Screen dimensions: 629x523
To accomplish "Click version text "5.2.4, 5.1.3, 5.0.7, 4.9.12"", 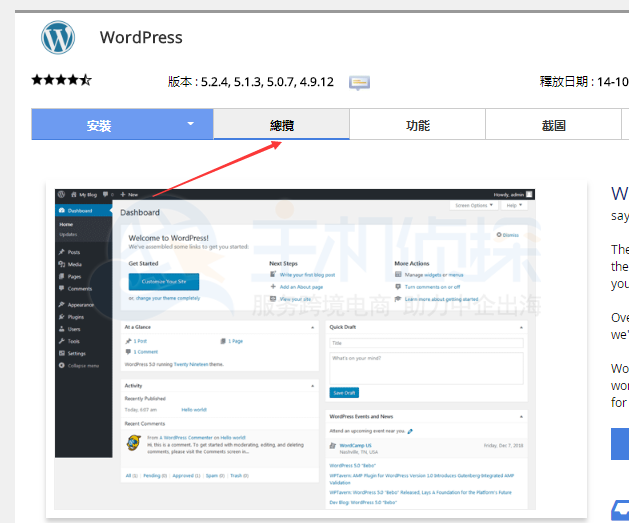I will tap(267, 82).
